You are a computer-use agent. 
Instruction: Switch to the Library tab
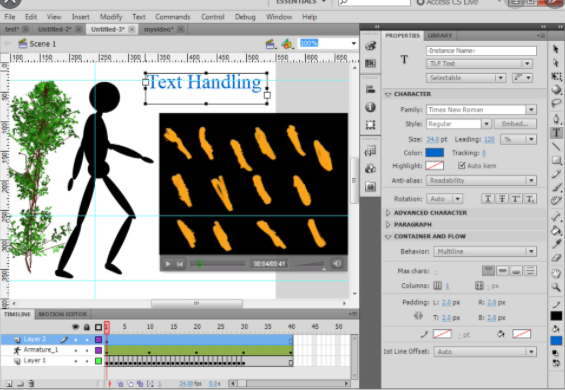[x=440, y=35]
